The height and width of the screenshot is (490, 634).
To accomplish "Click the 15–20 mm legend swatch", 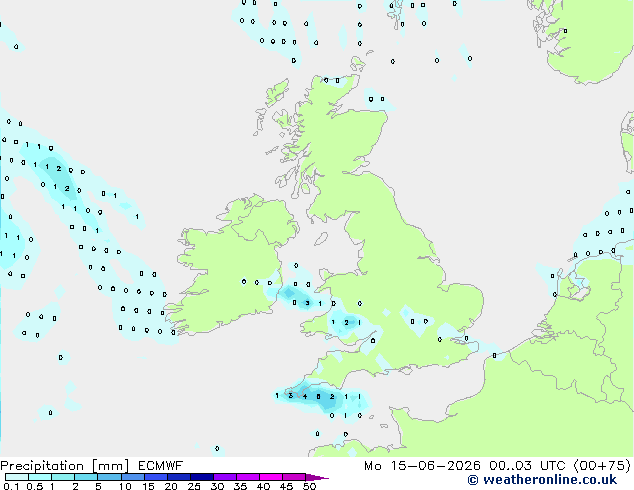I will pos(155,477).
